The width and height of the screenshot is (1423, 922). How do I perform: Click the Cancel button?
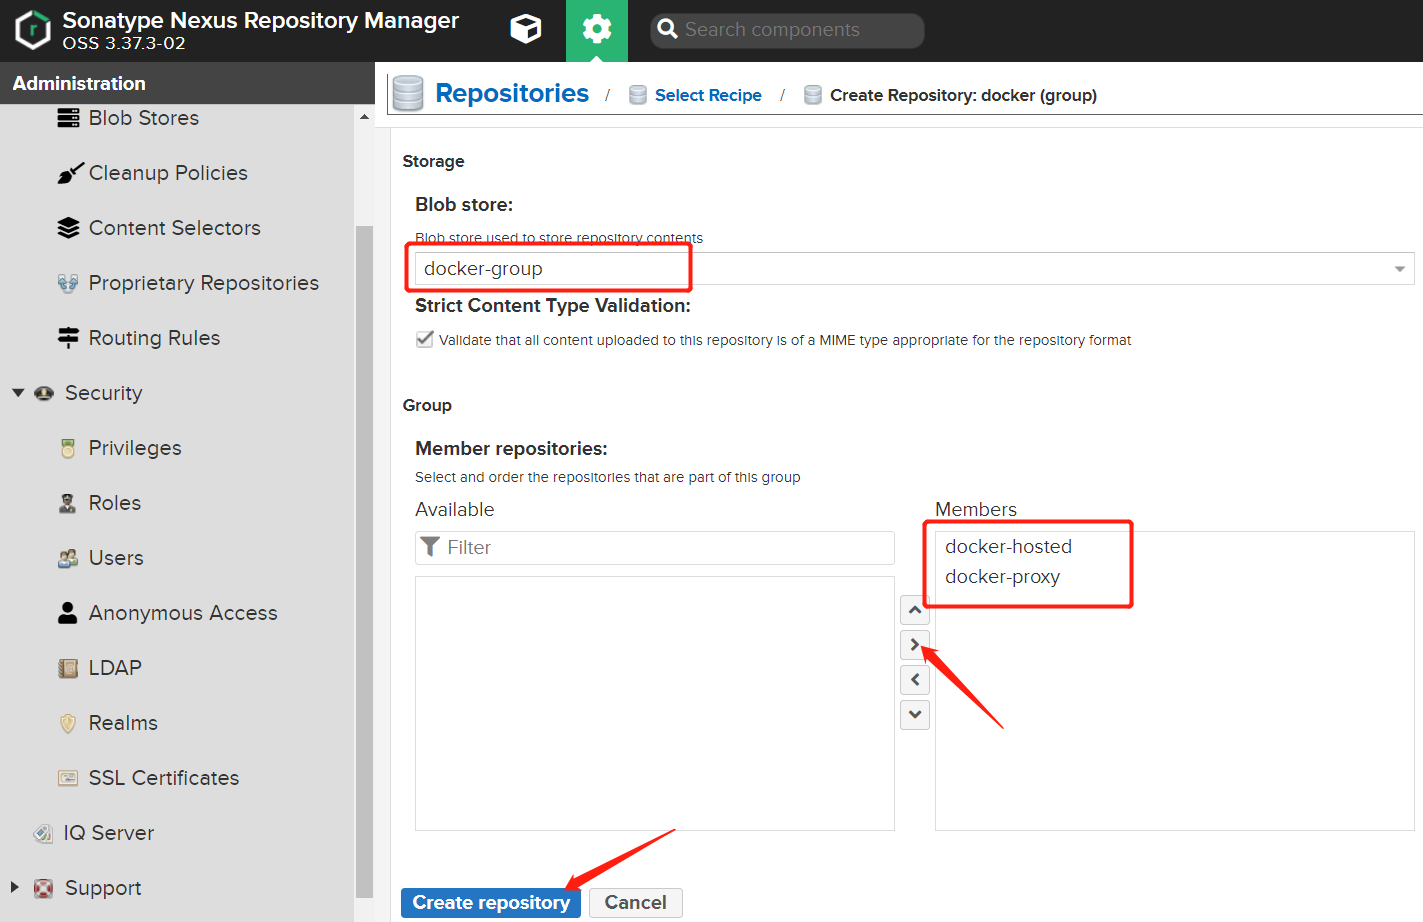pos(636,903)
